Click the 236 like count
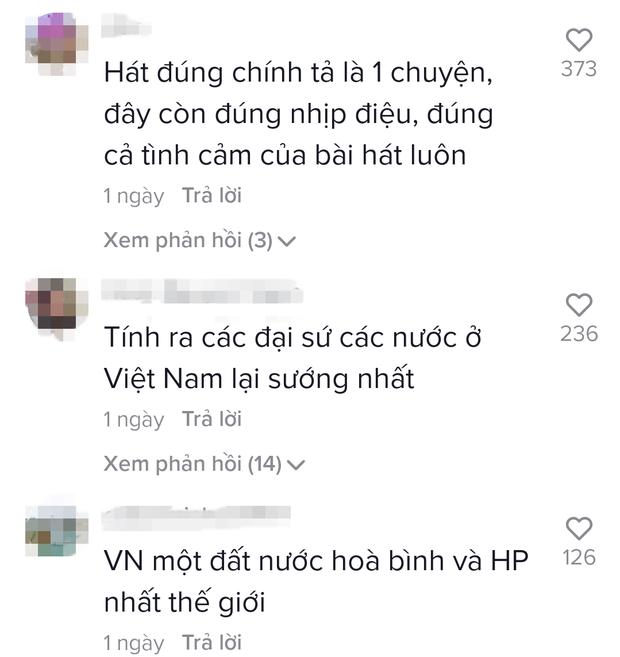This screenshot has width=620, height=657. pyautogui.click(x=579, y=334)
